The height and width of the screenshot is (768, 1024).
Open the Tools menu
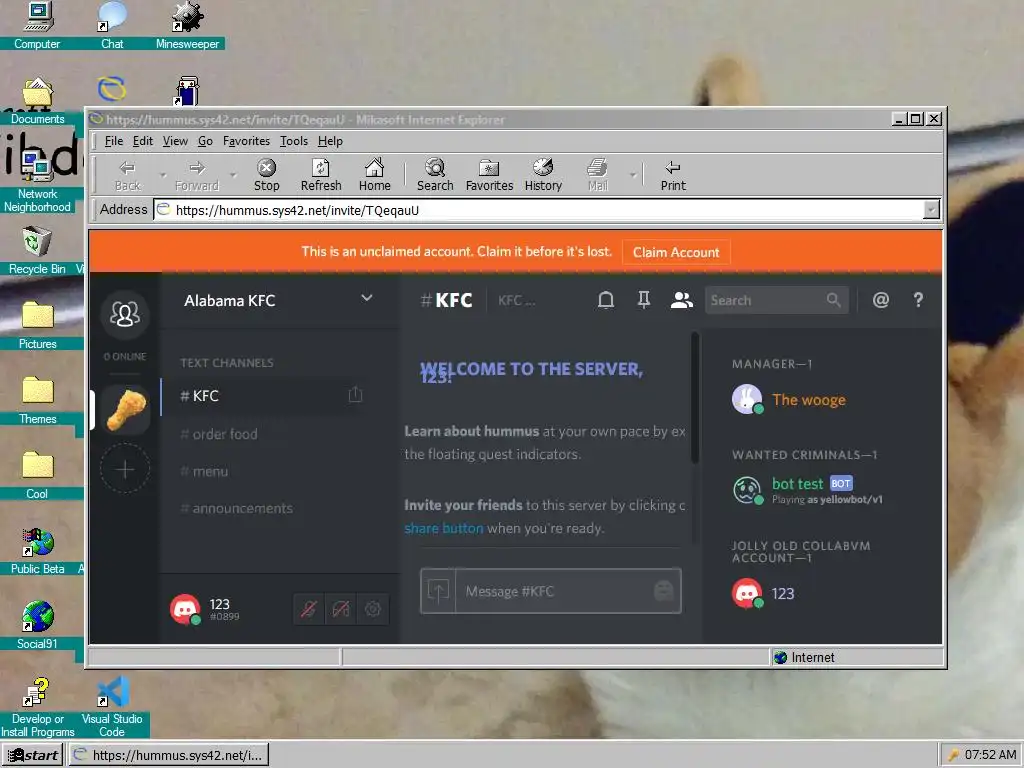click(x=294, y=141)
